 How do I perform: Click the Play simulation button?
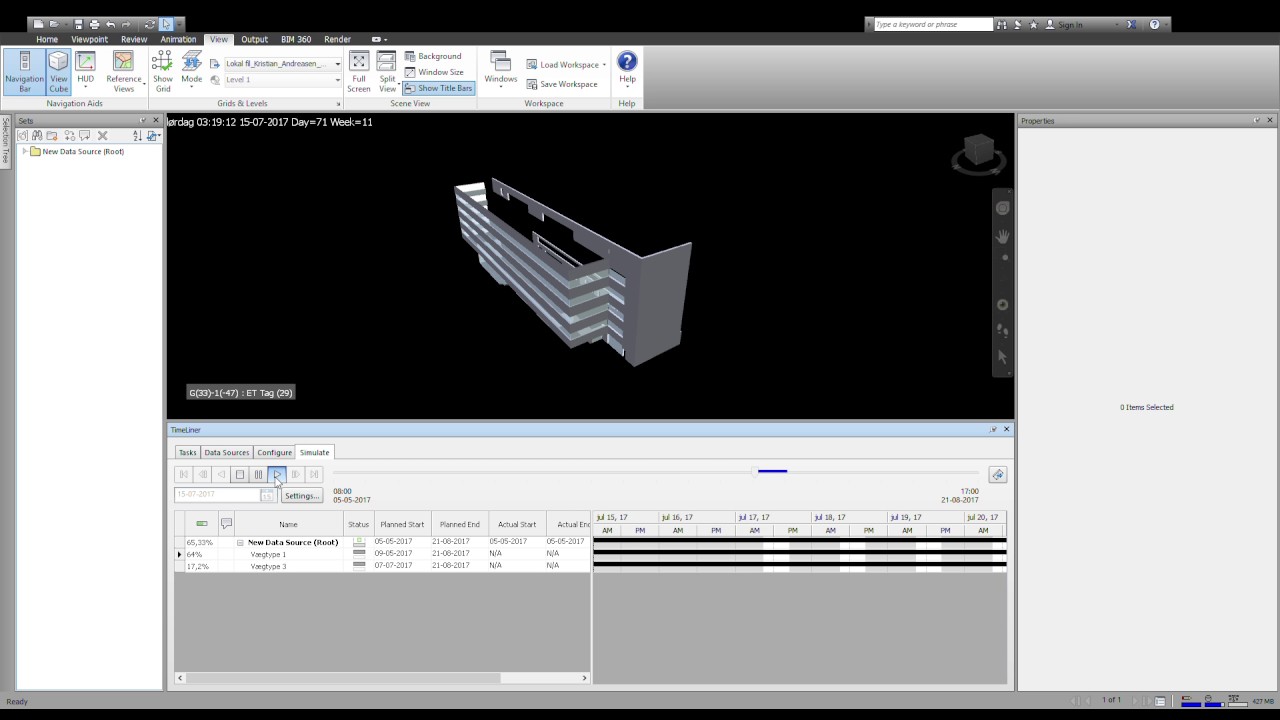[x=277, y=474]
